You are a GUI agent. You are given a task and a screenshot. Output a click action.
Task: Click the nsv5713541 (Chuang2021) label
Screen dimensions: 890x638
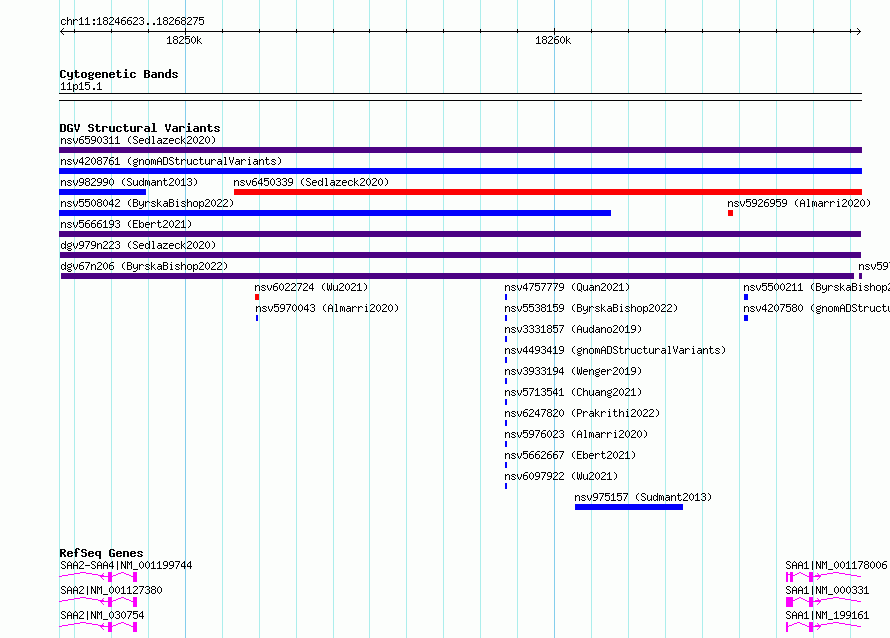(x=573, y=392)
